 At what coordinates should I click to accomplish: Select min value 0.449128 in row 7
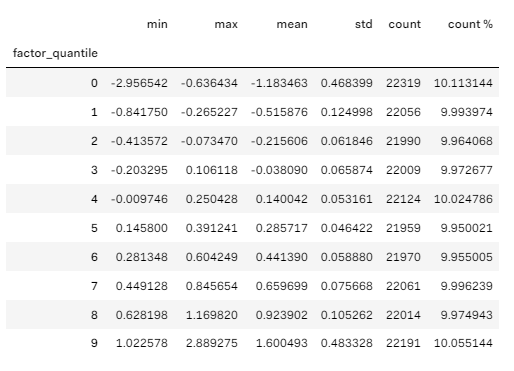(142, 286)
